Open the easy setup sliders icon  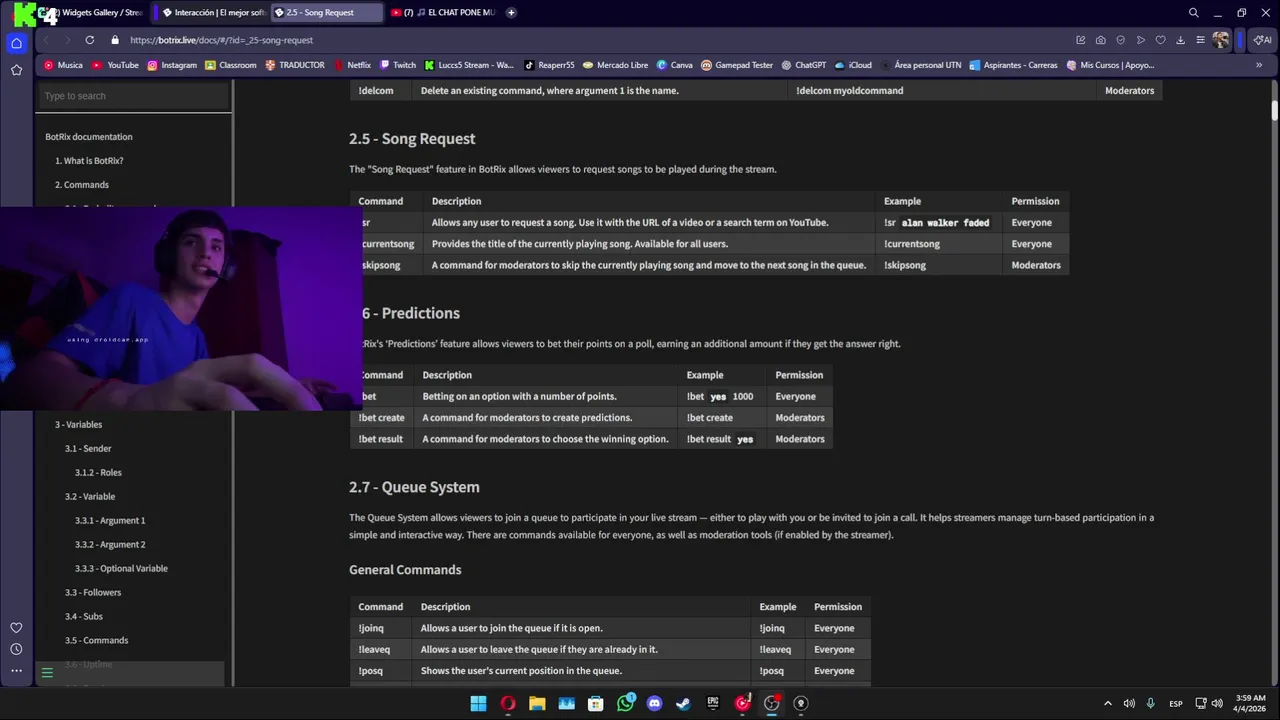coord(1201,40)
